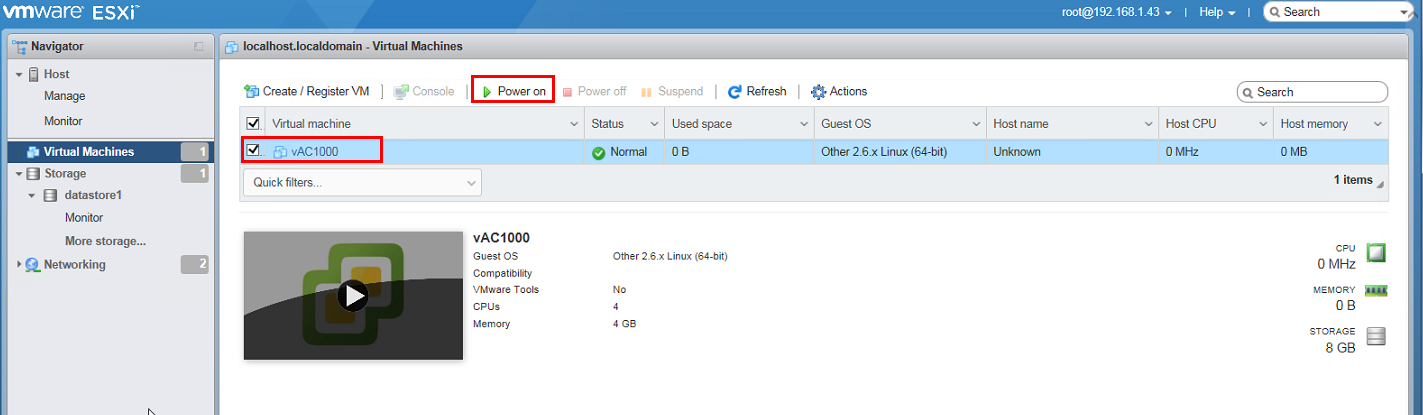Click the Storage database icon
The height and width of the screenshot is (415, 1423).
point(34,174)
